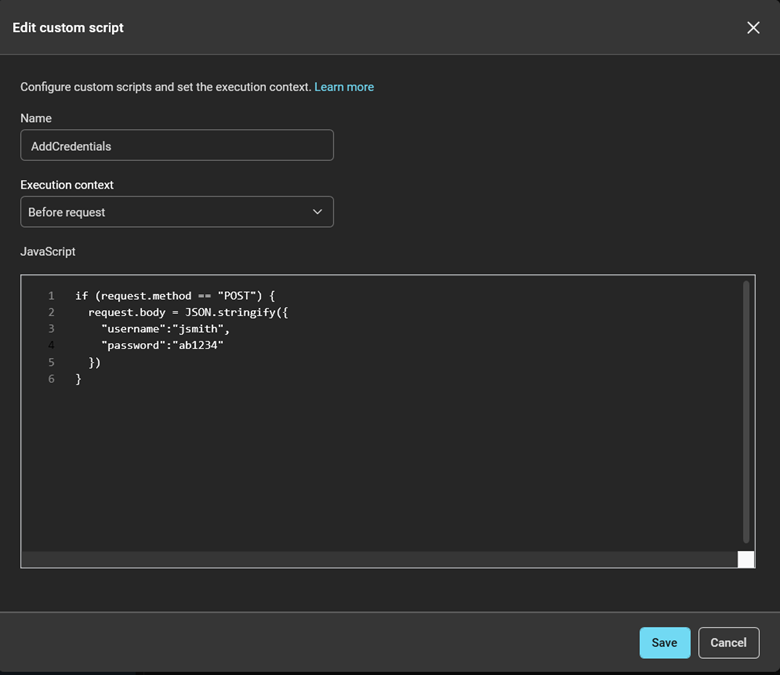Click empty area below the code lines
Screen dimensions: 780x675
coord(380,470)
